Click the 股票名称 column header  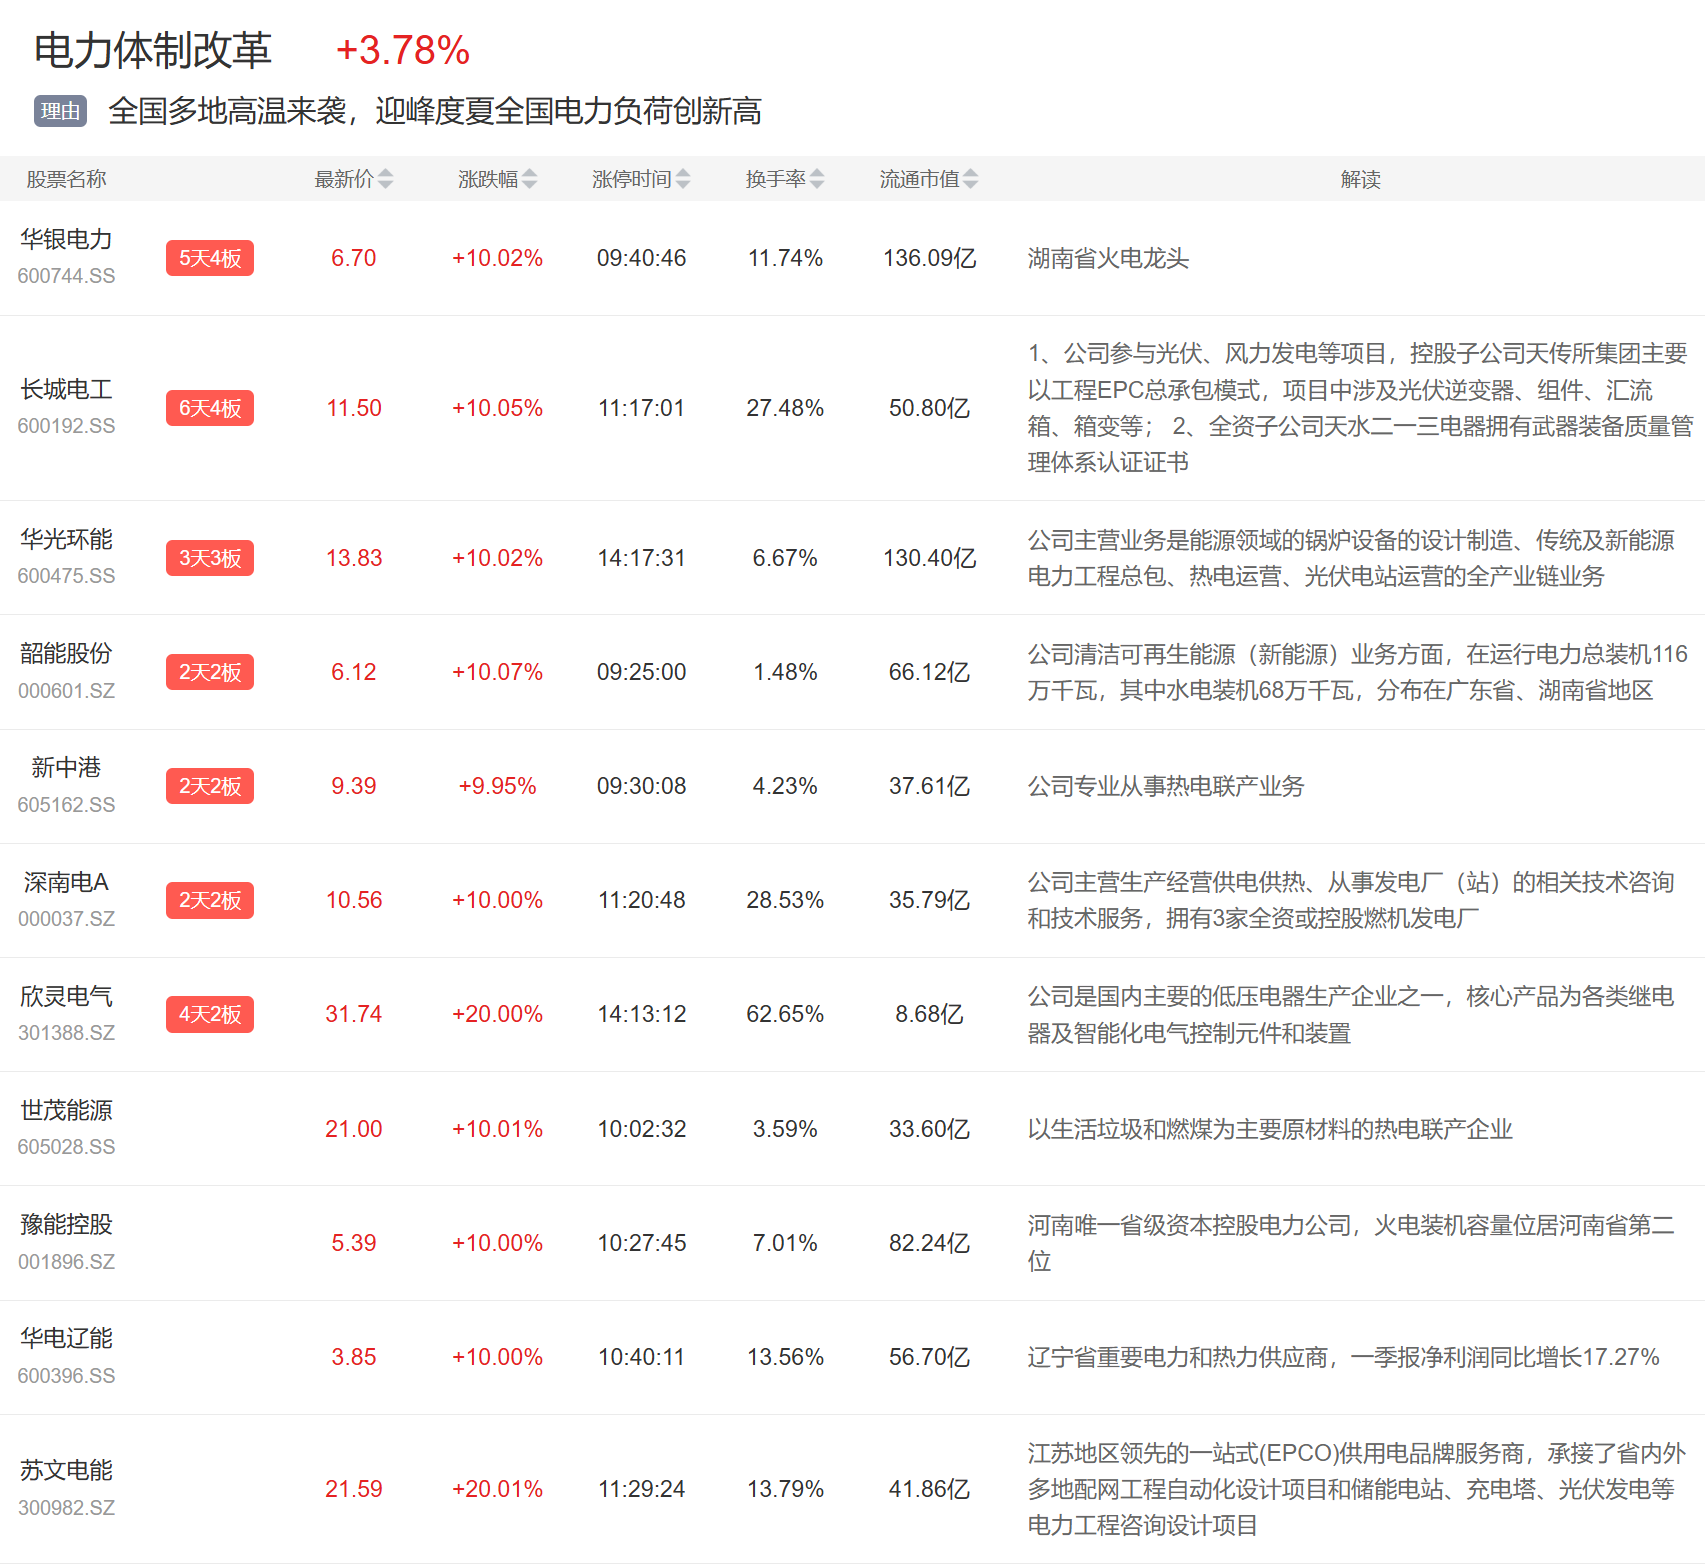click(x=66, y=179)
